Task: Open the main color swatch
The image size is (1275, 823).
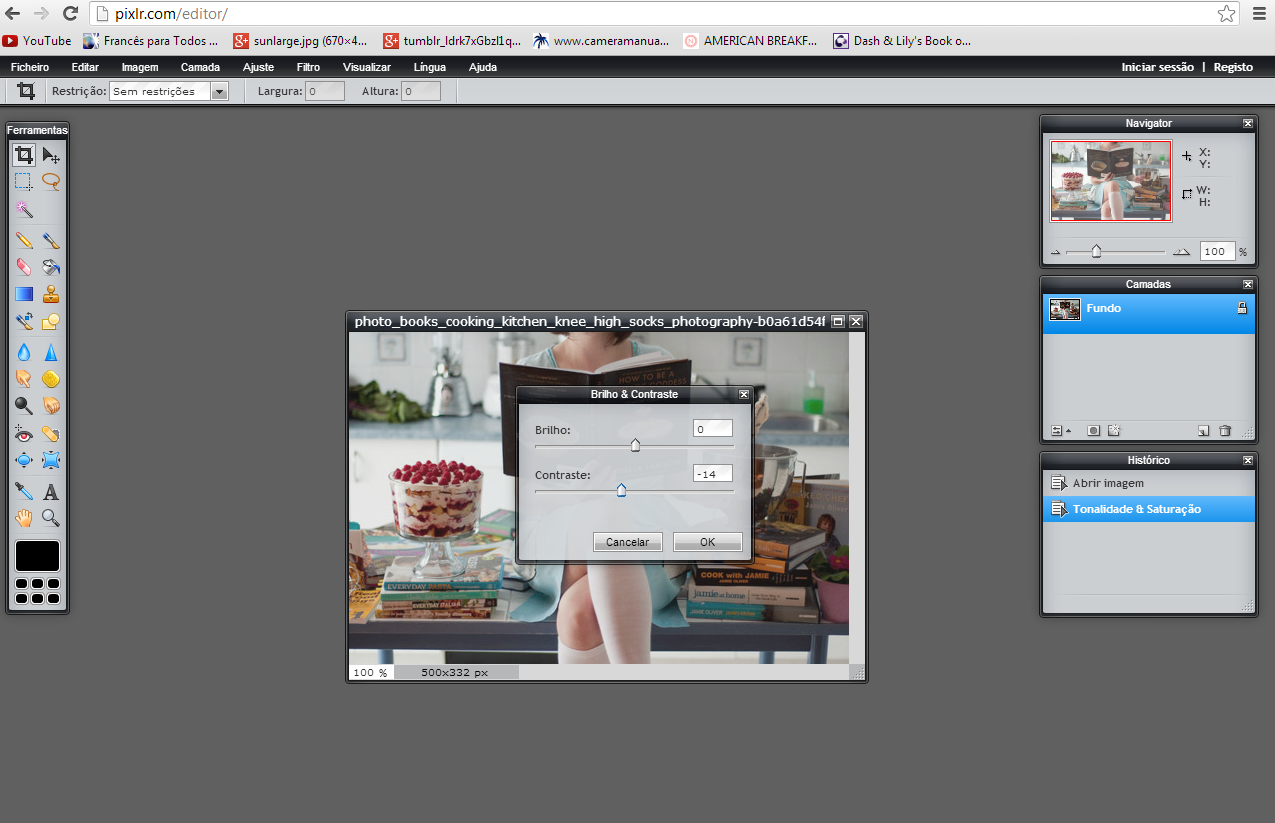Action: [x=37, y=556]
